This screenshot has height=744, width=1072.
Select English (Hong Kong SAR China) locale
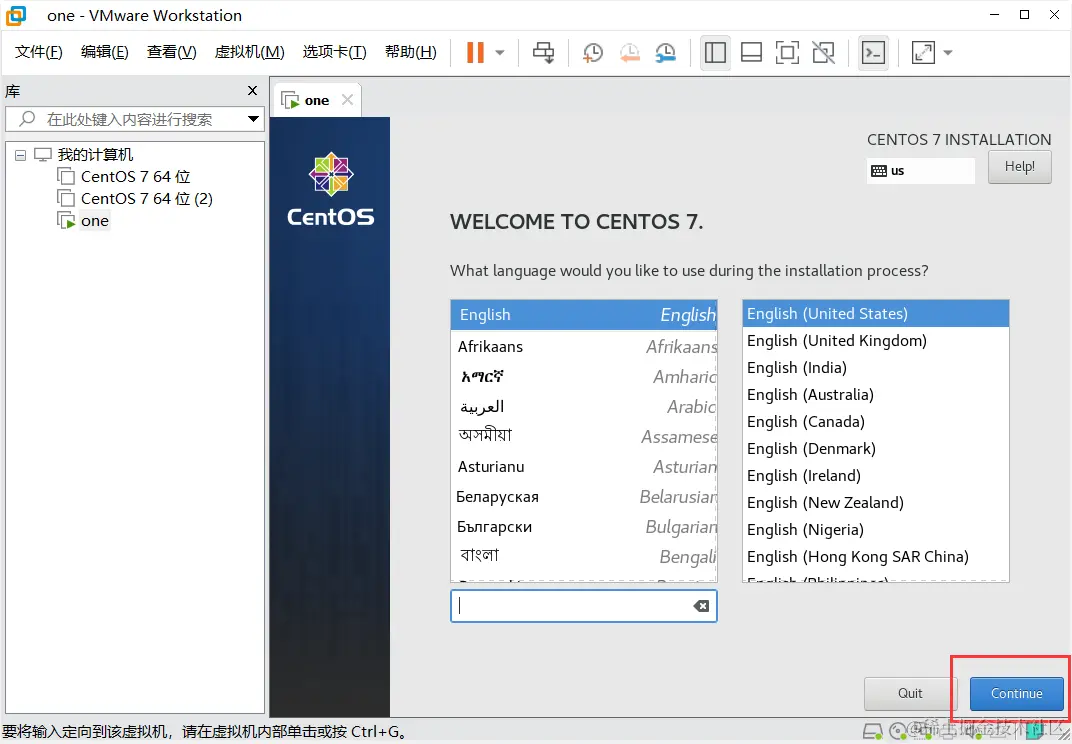pos(876,557)
